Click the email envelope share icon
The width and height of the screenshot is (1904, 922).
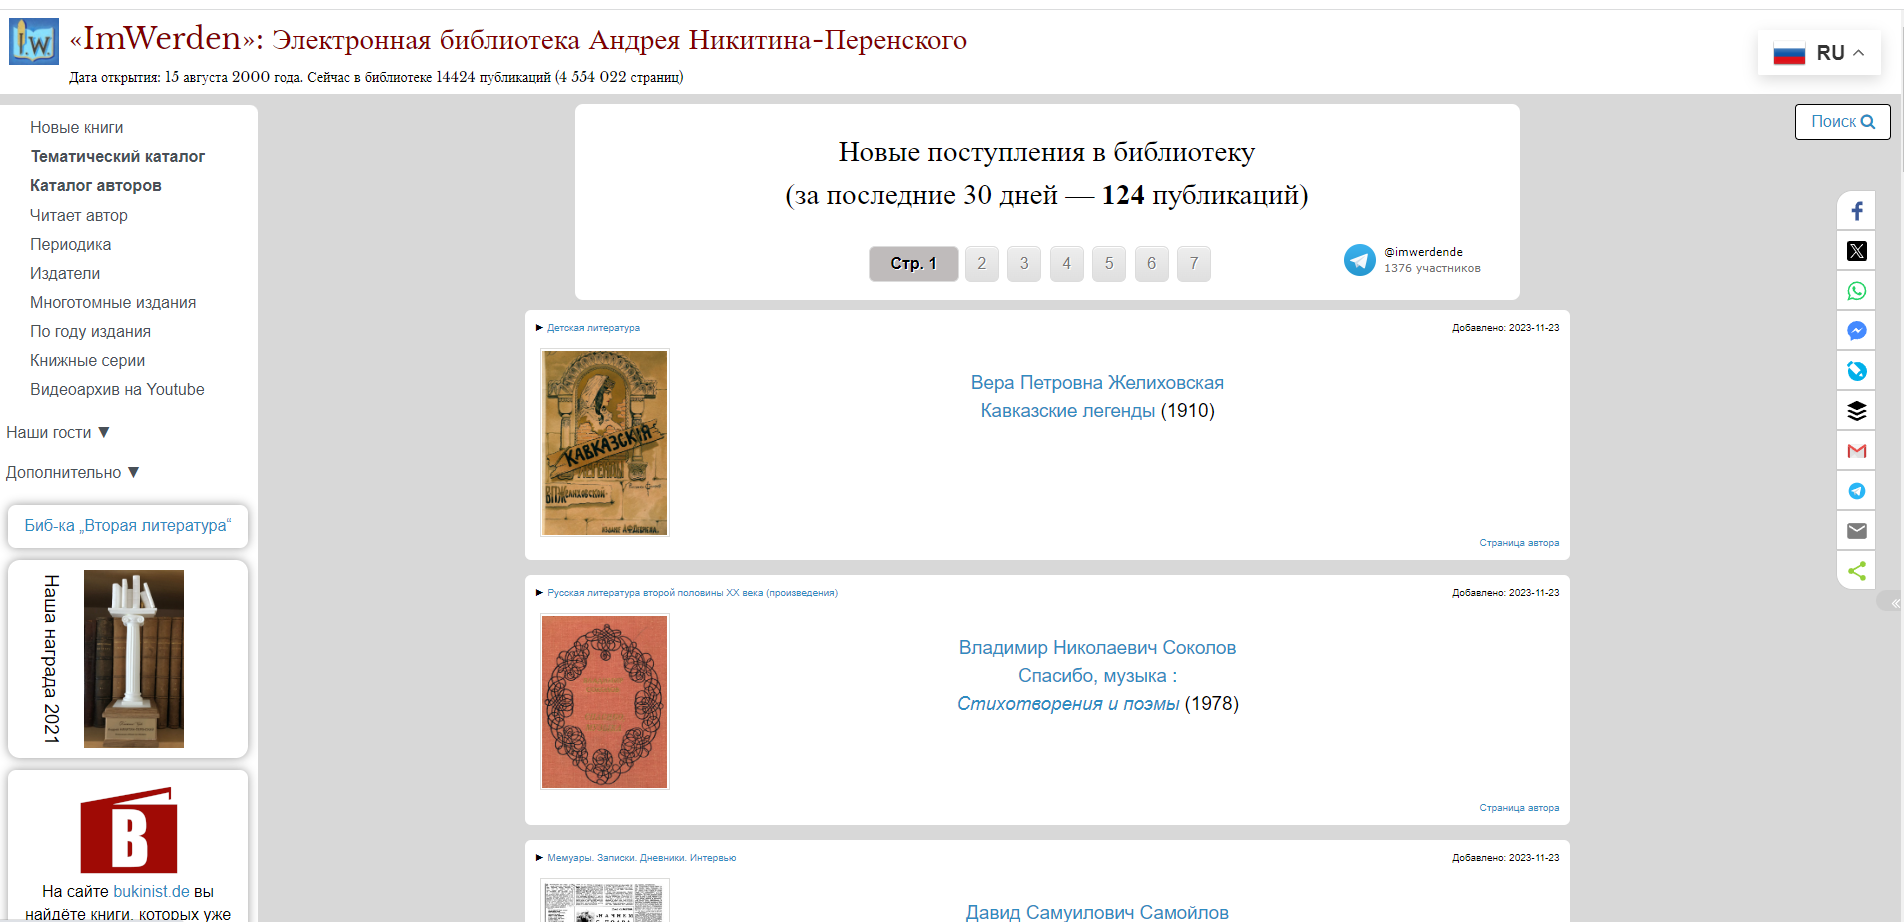point(1856,531)
